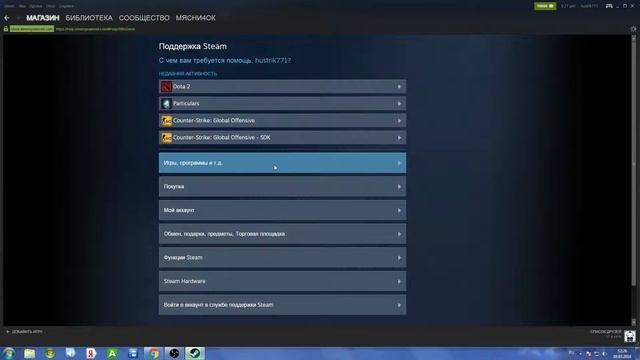This screenshot has width=640, height=360.
Task: Open the Справка menu in menu bar
Action: [x=66, y=6]
